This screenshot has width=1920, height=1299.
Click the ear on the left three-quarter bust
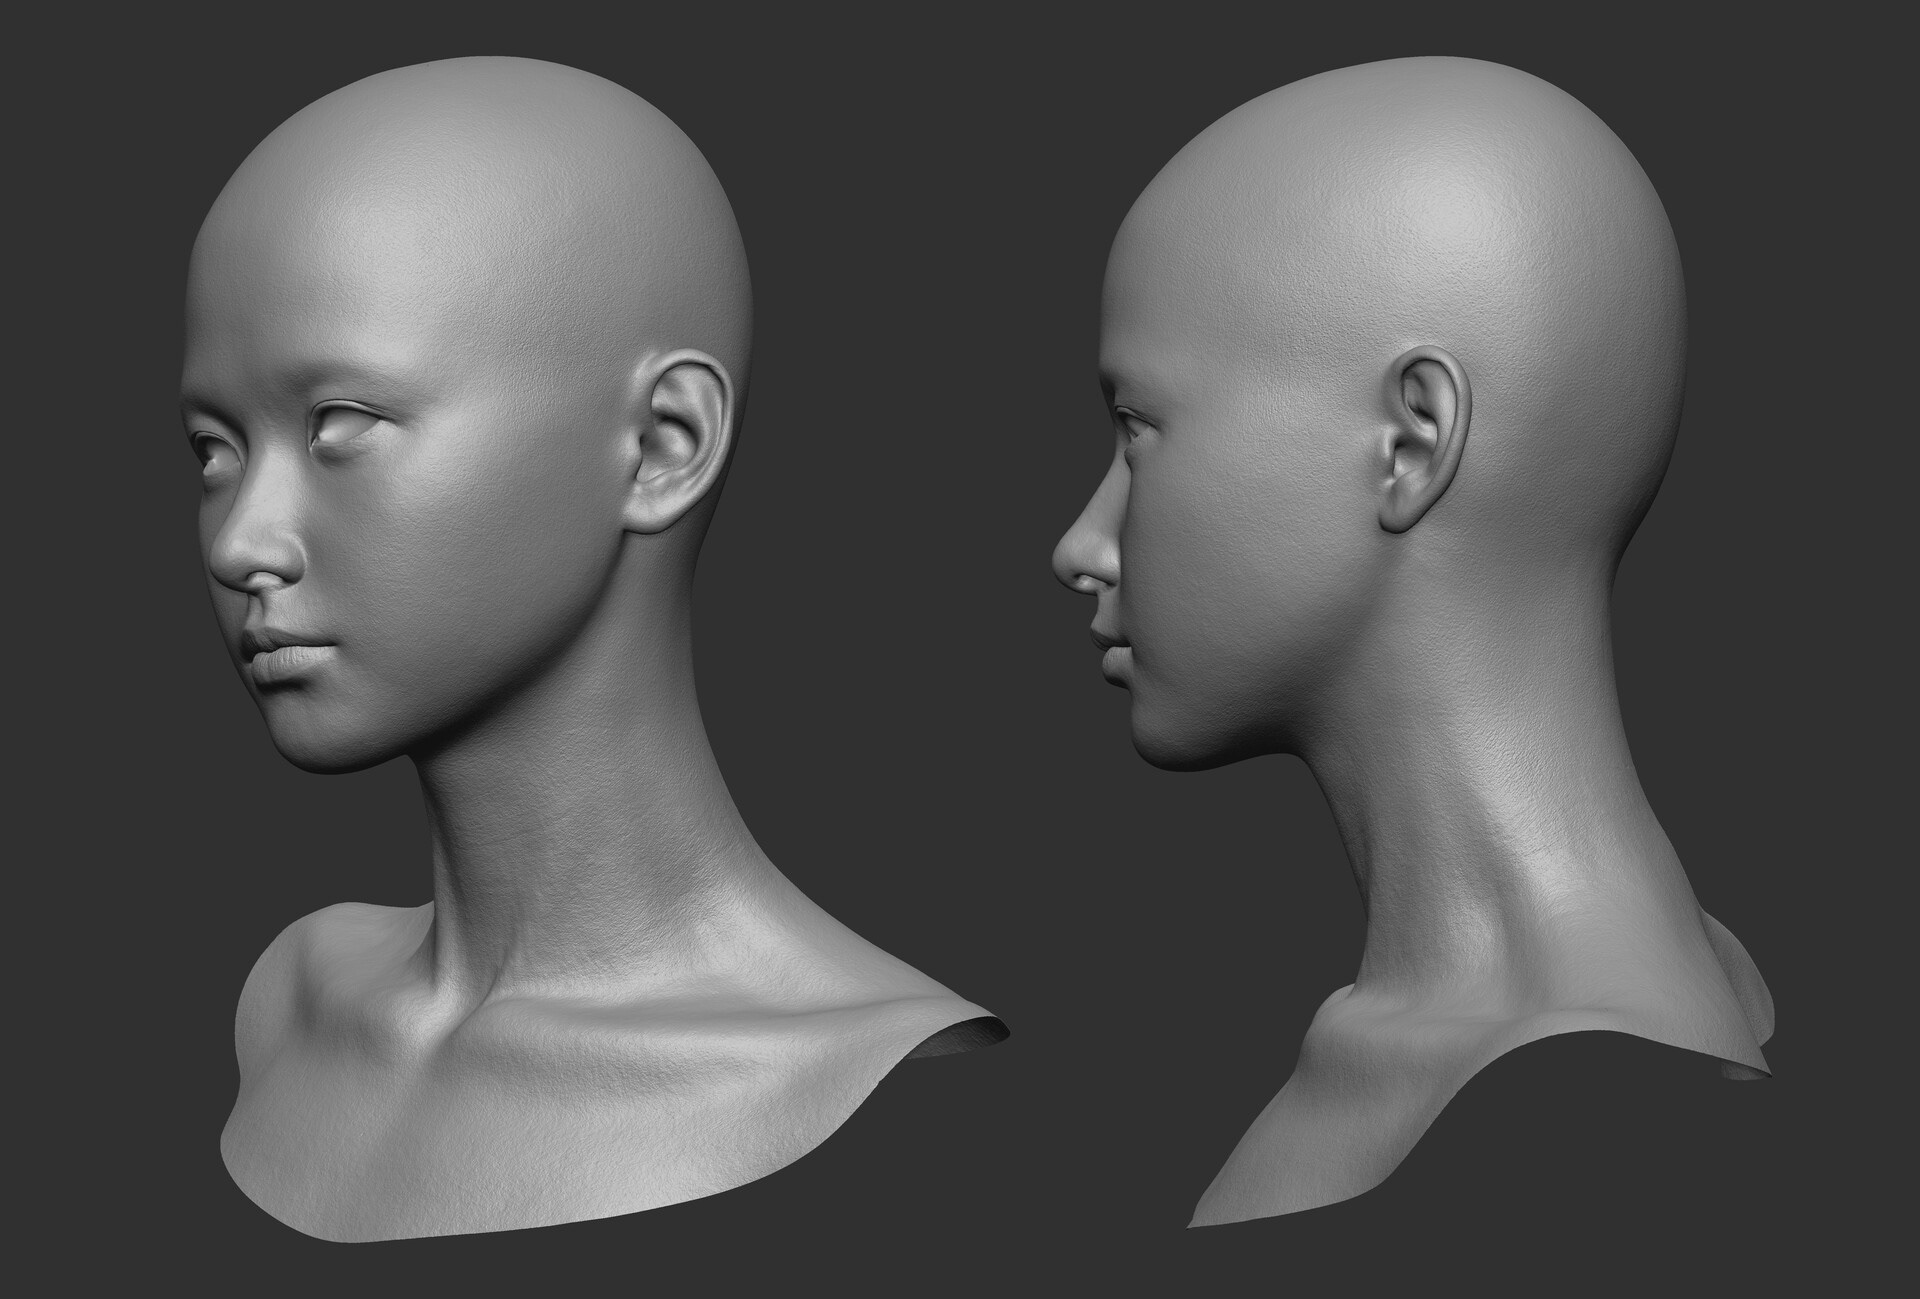(678, 440)
